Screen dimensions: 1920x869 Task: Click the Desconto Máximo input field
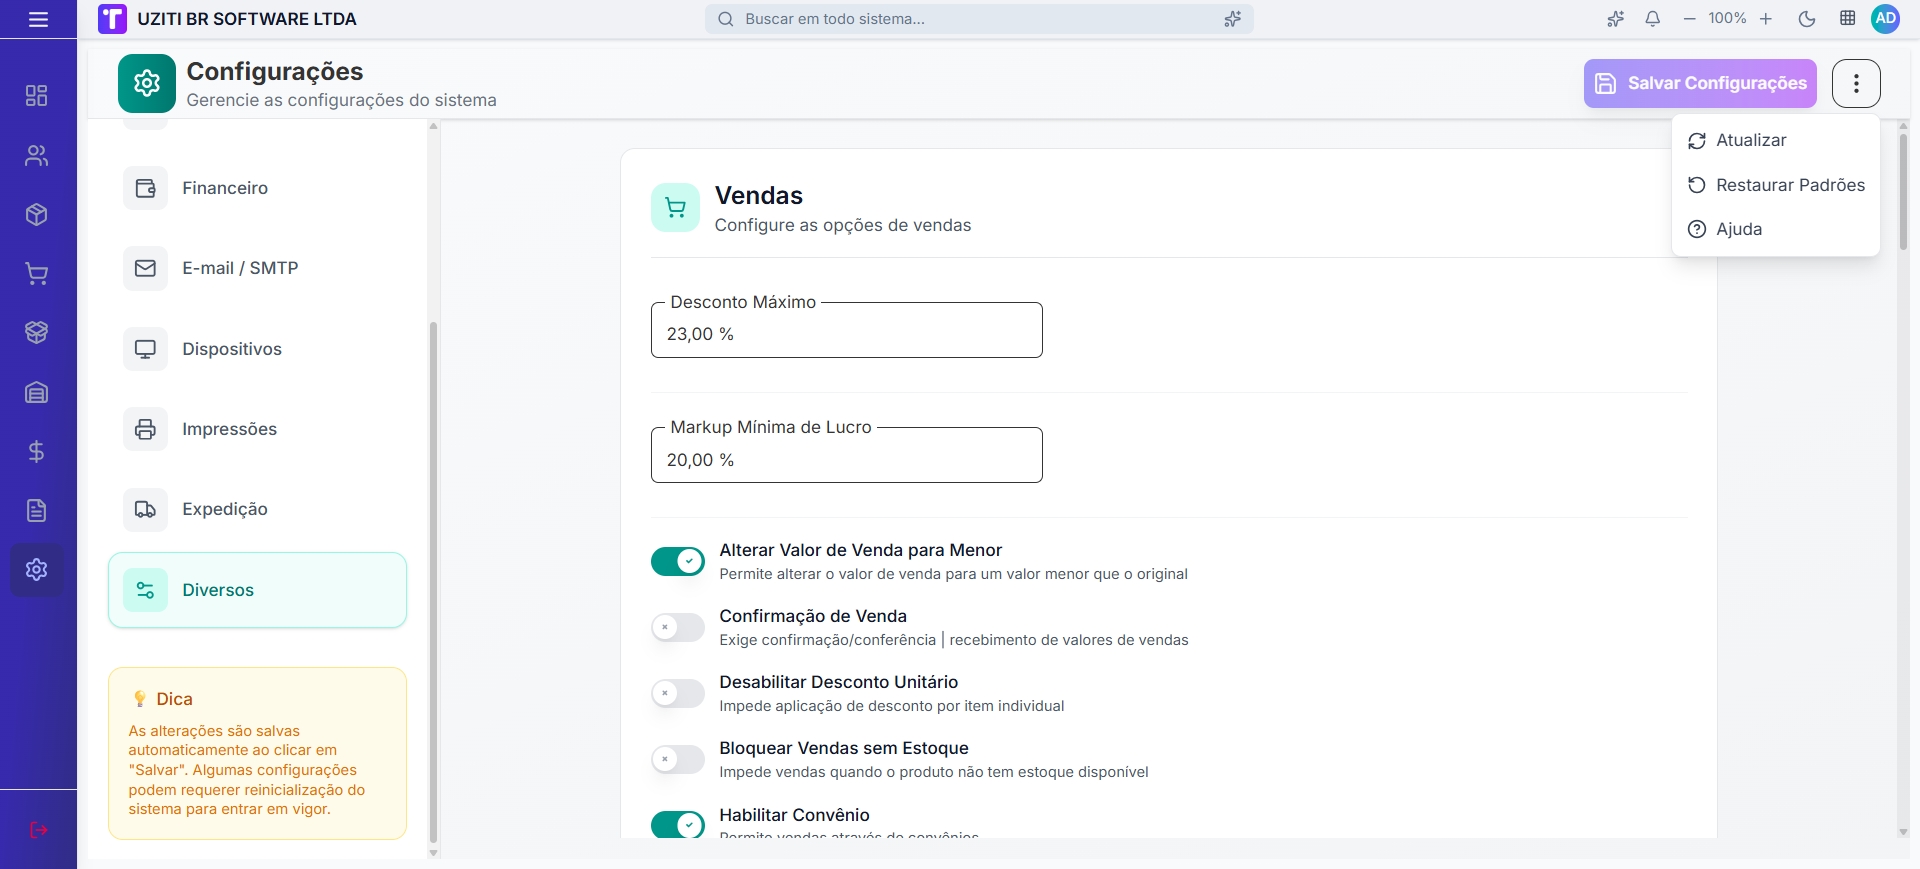846,330
